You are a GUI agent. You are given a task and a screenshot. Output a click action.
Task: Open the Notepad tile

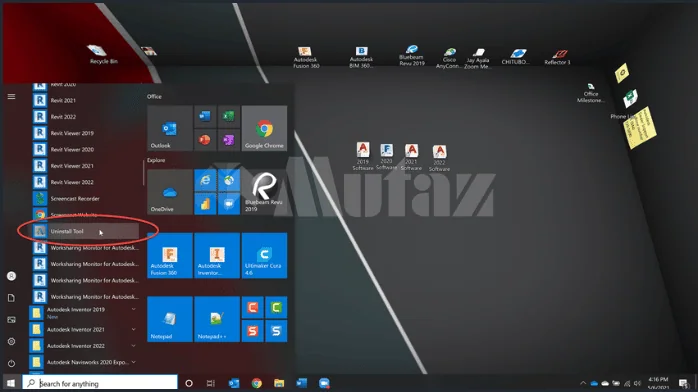coord(170,319)
